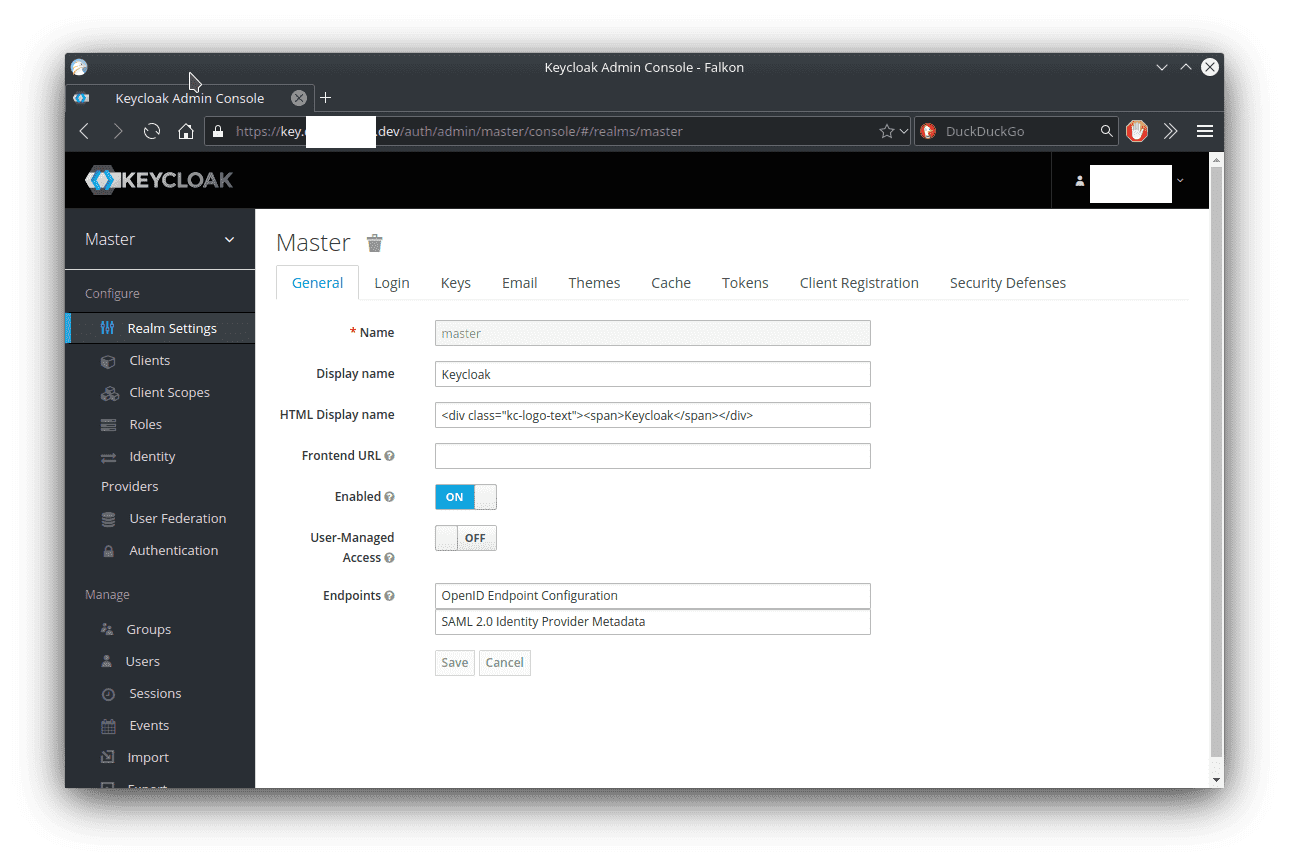1289x865 pixels.
Task: Select the Roles section icon
Action: [108, 424]
